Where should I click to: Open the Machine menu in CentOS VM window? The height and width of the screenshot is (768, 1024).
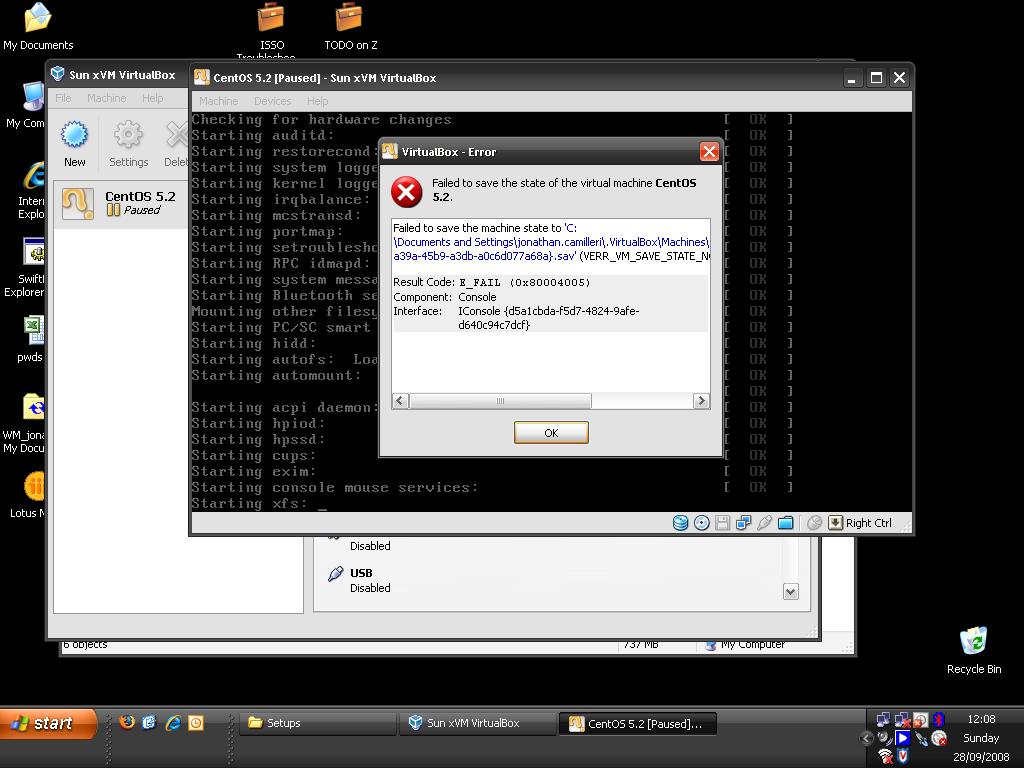coord(218,101)
